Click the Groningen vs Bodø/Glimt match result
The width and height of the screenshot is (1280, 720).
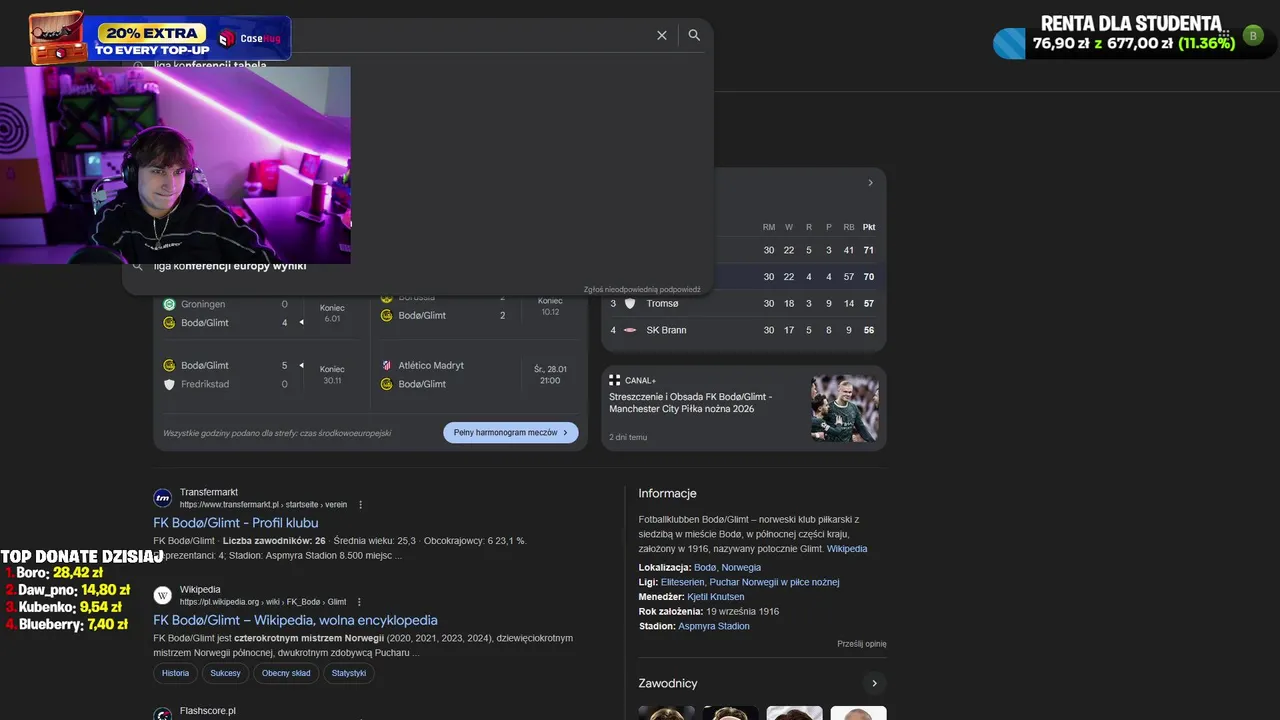pos(261,313)
